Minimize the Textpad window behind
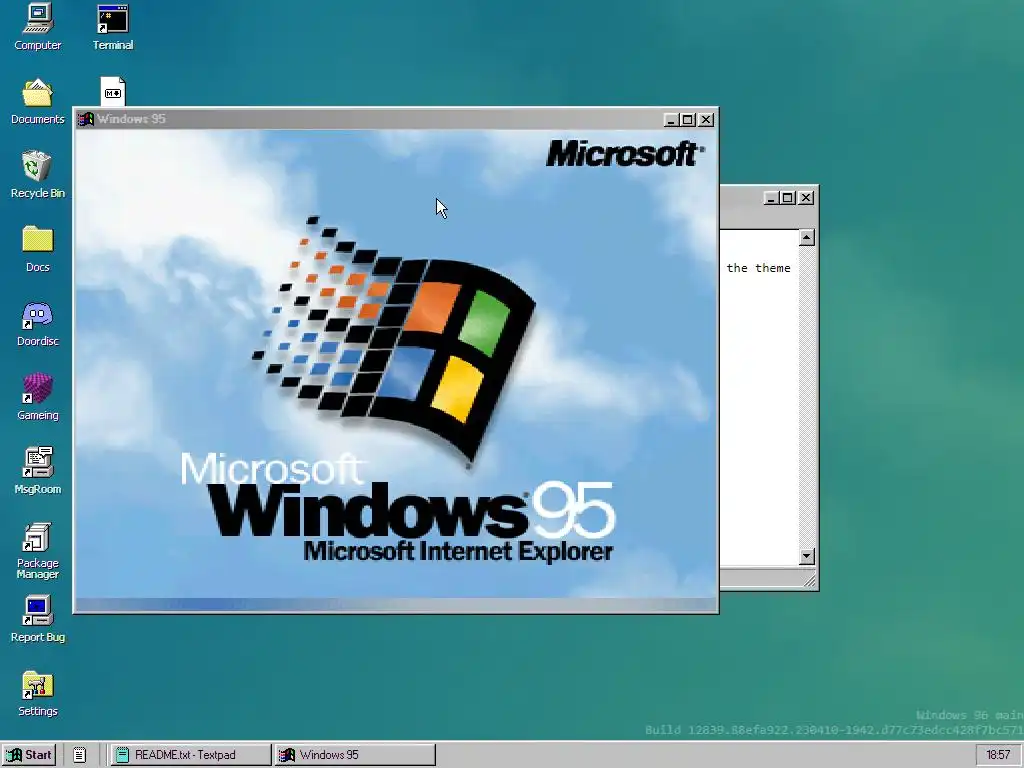 771,198
